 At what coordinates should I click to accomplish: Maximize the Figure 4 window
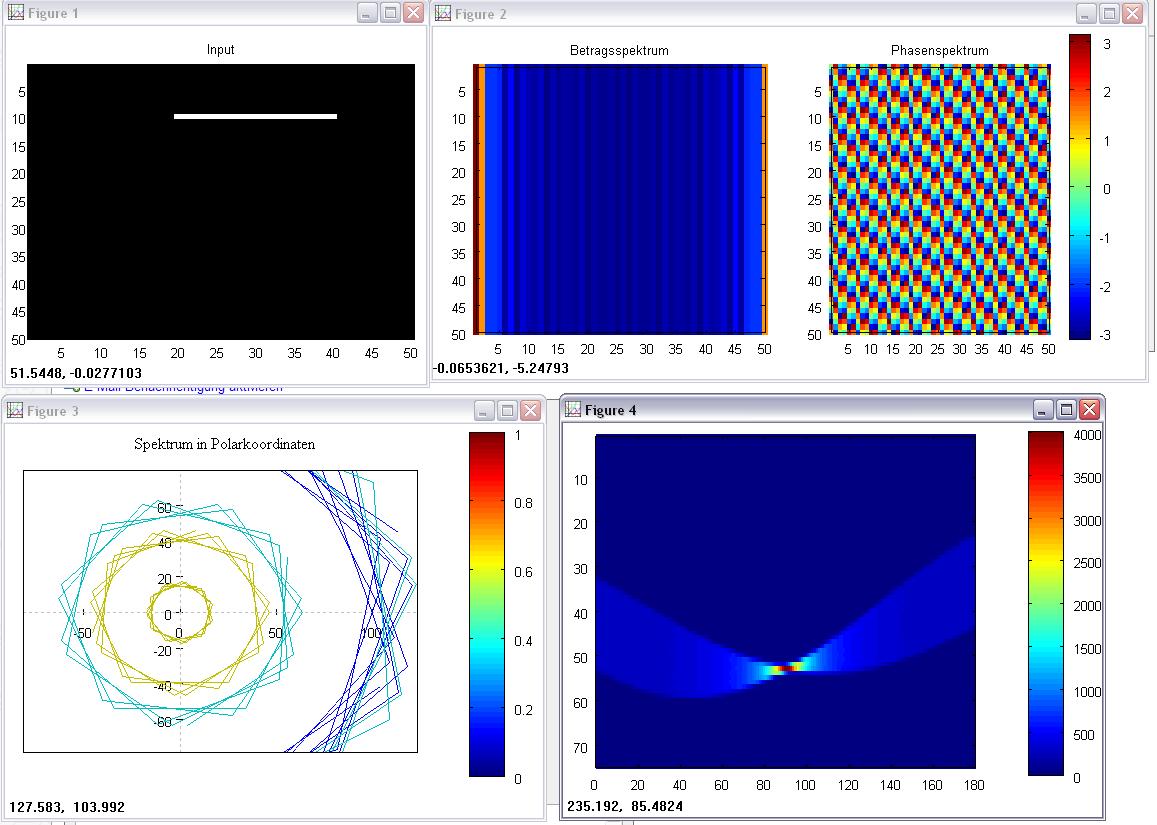coord(1066,410)
